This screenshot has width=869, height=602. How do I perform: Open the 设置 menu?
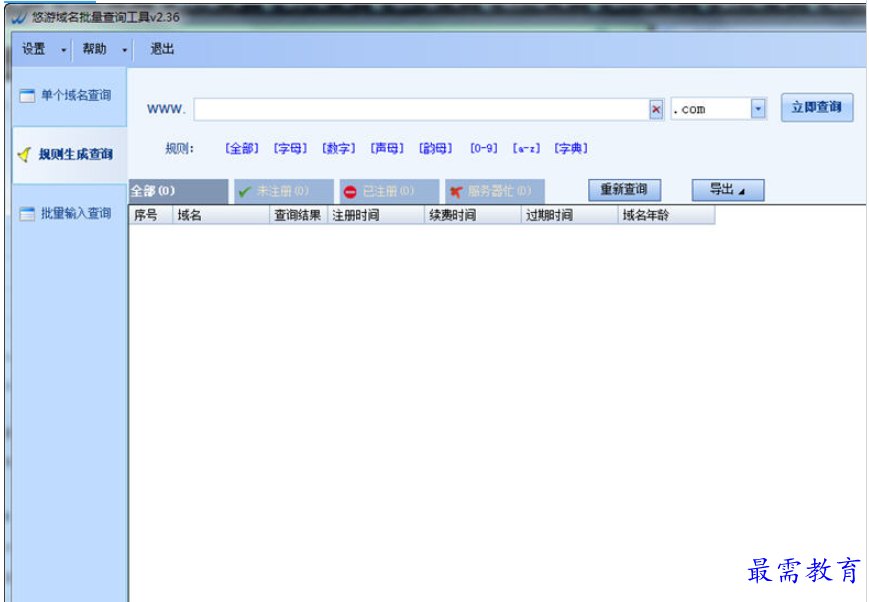click(x=34, y=49)
